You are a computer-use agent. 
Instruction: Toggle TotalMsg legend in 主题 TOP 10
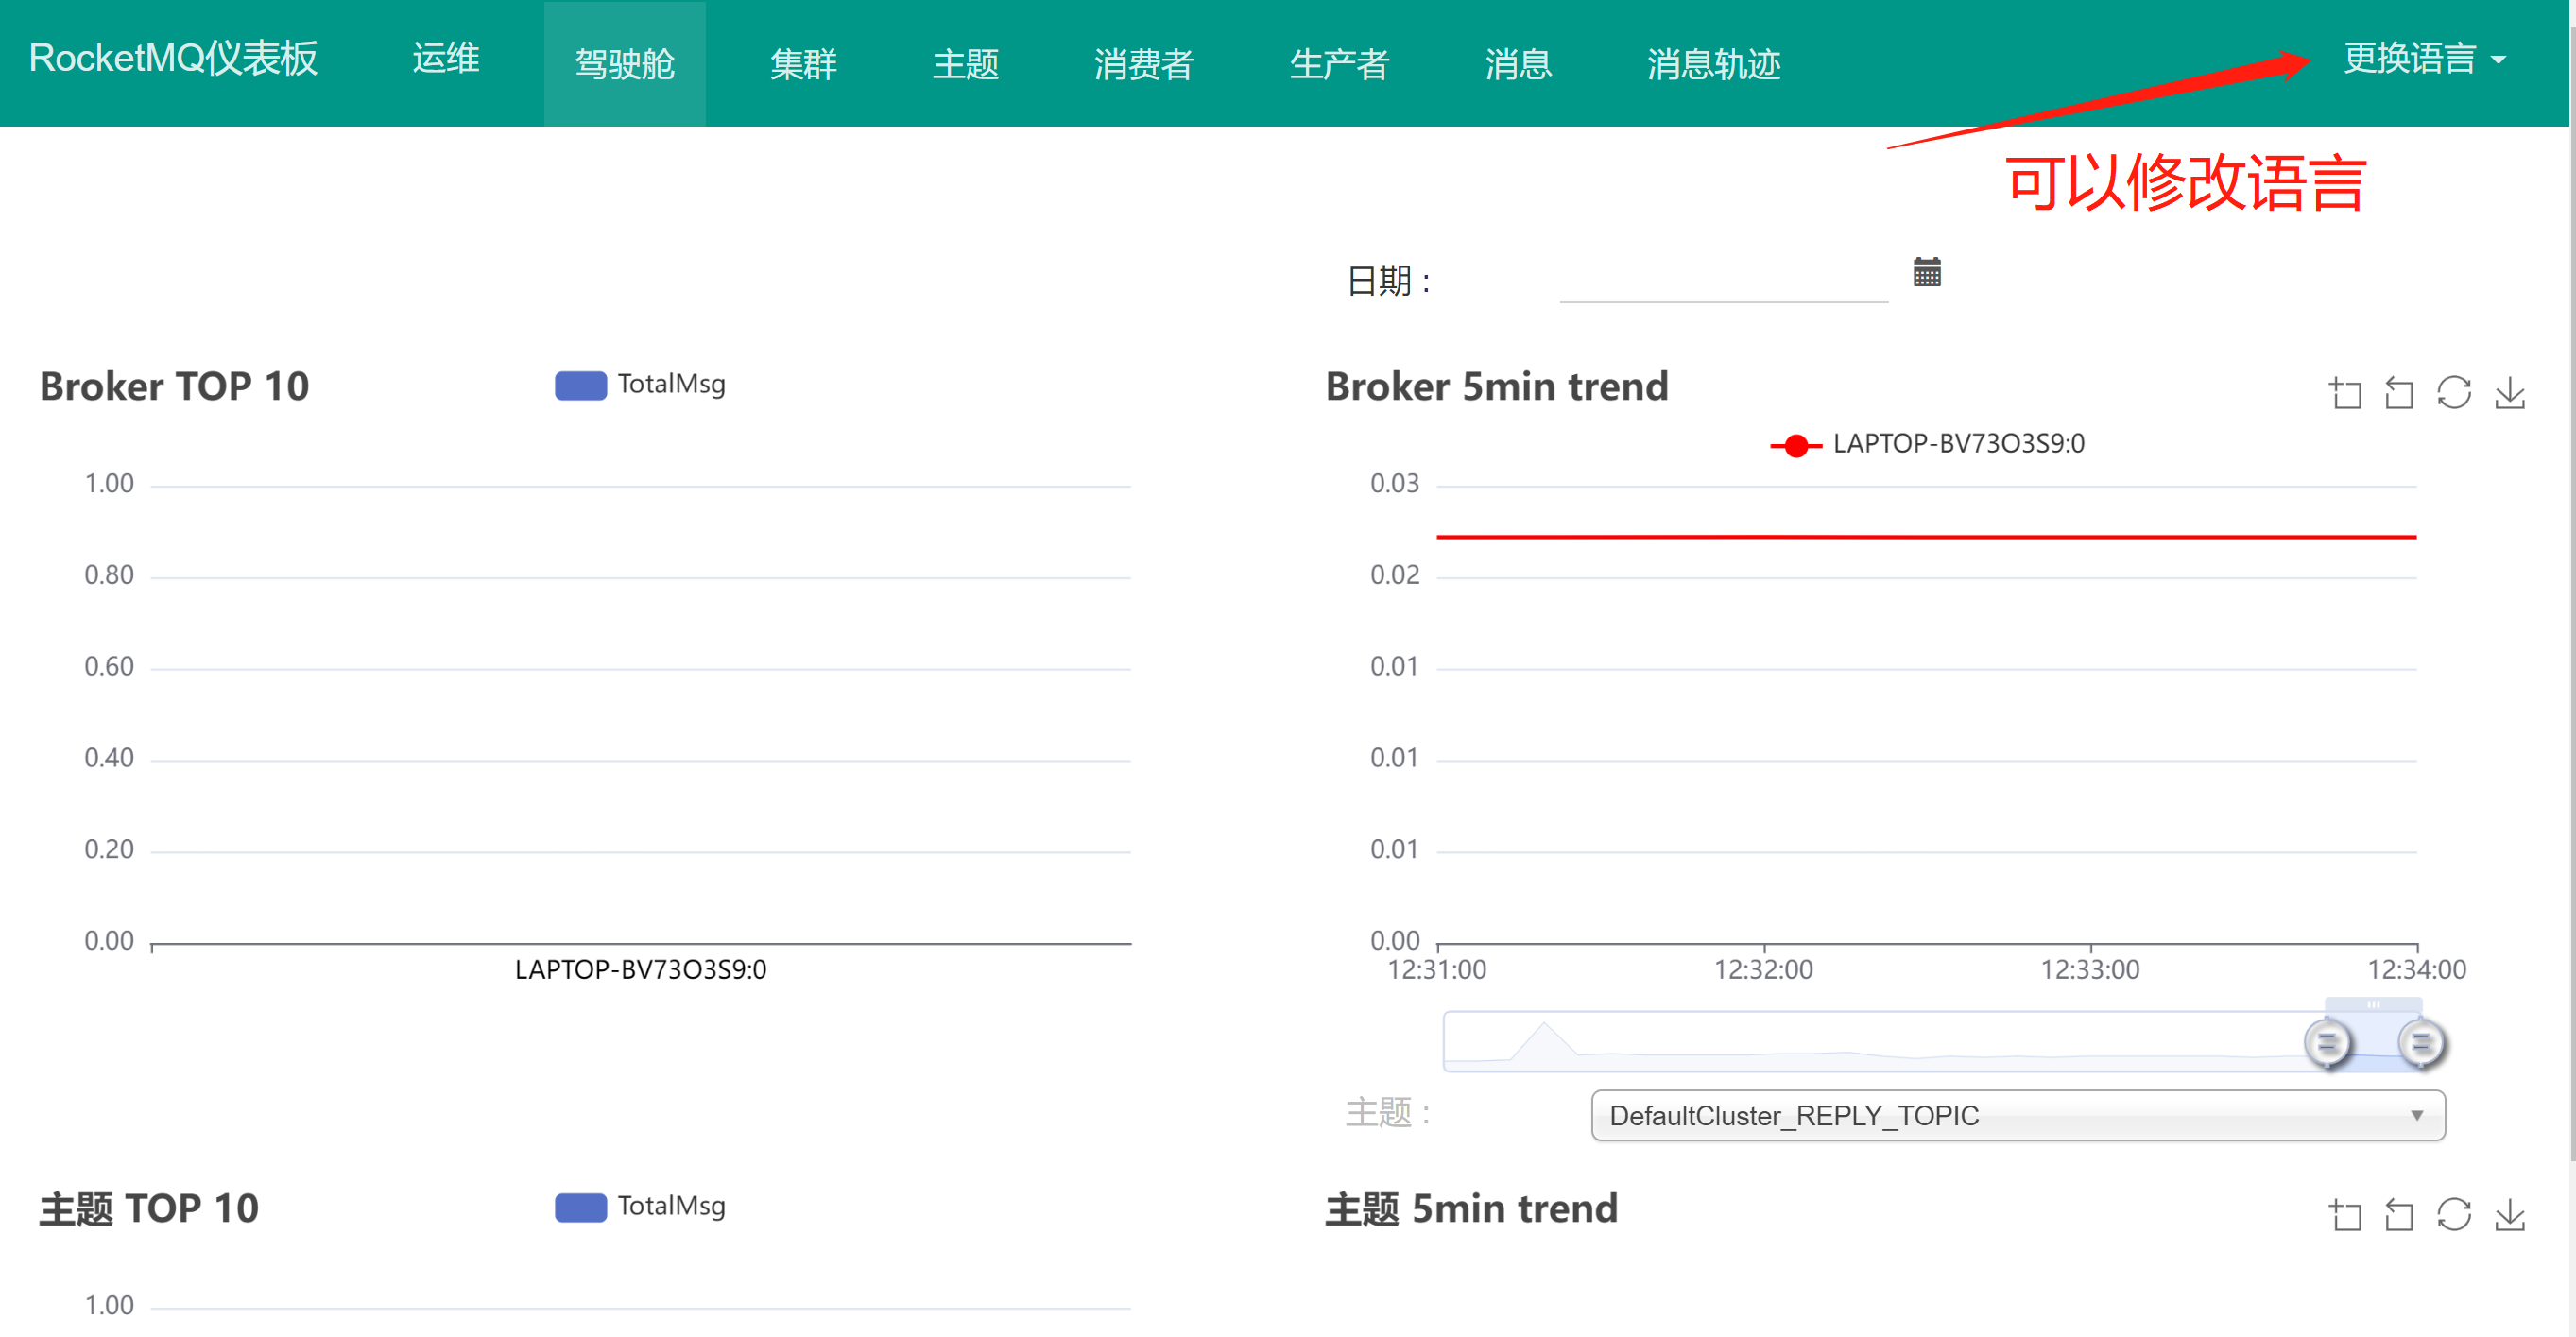[640, 1206]
